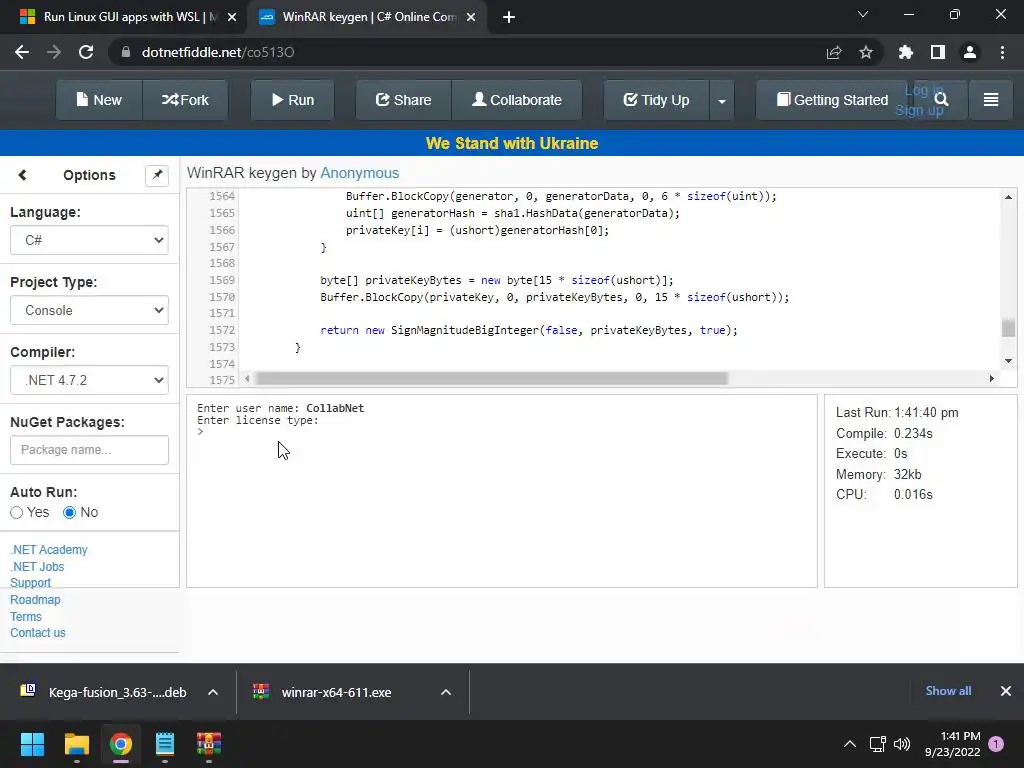Click the Sign up link

[919, 110]
